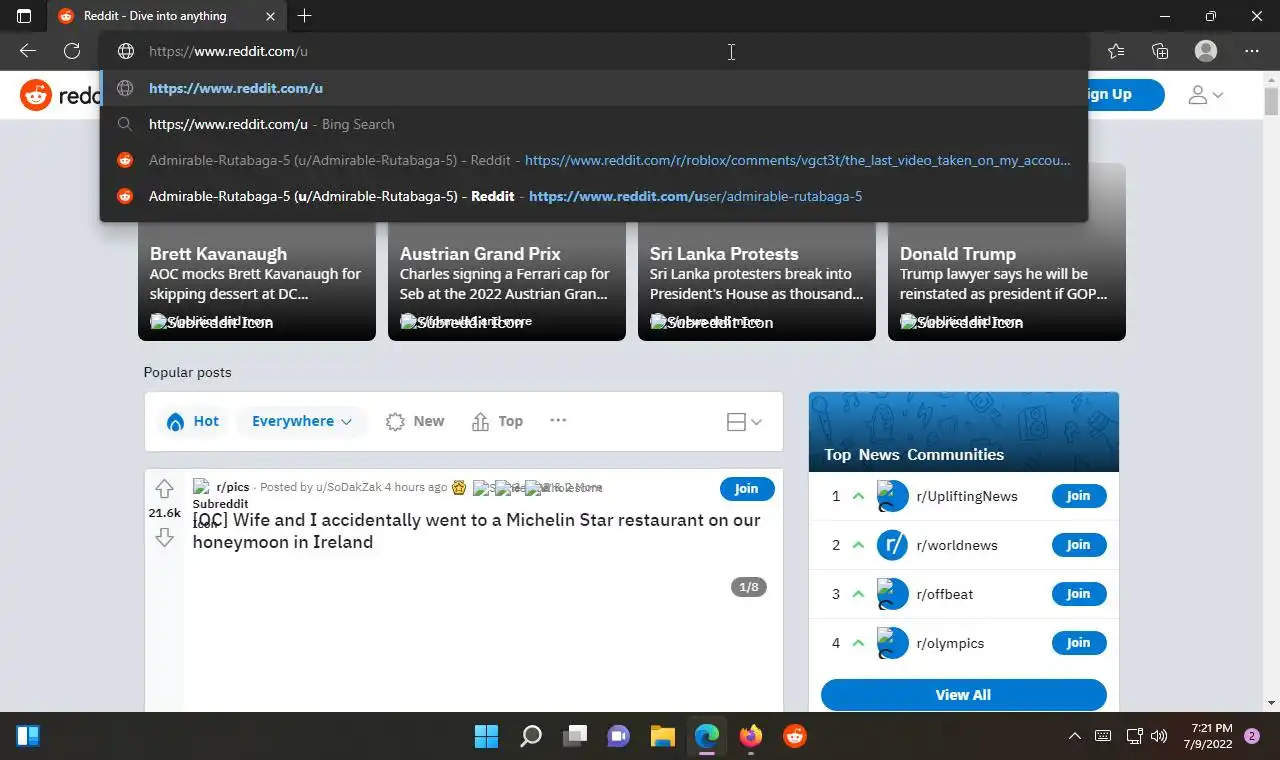This screenshot has height=760, width=1280.
Task: Join the r/pics community
Action: [x=747, y=488]
